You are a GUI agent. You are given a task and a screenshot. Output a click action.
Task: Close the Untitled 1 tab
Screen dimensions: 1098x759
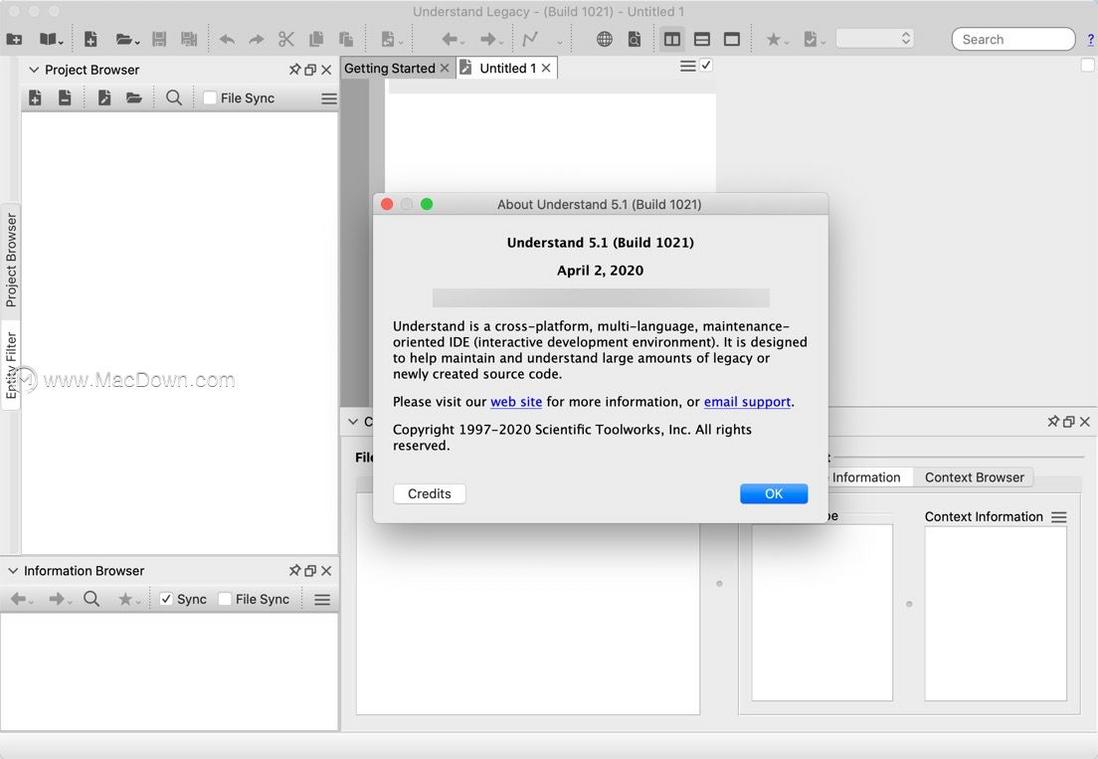[546, 68]
